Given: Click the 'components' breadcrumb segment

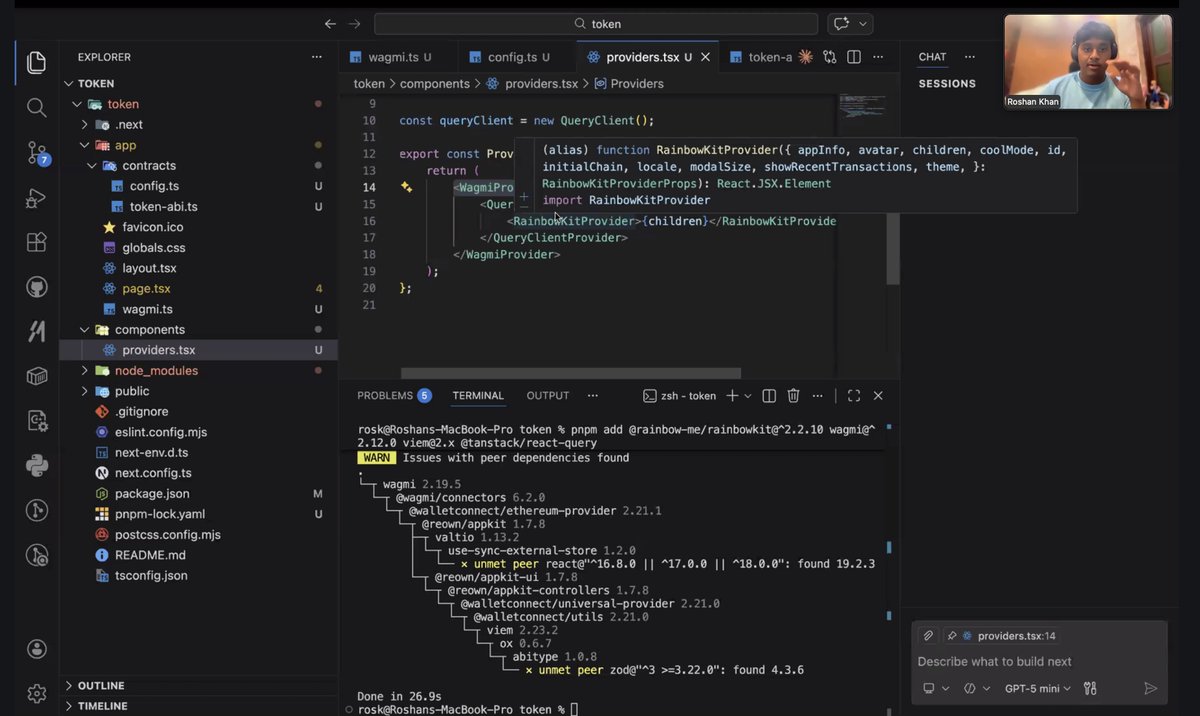Looking at the screenshot, I should pyautogui.click(x=435, y=84).
